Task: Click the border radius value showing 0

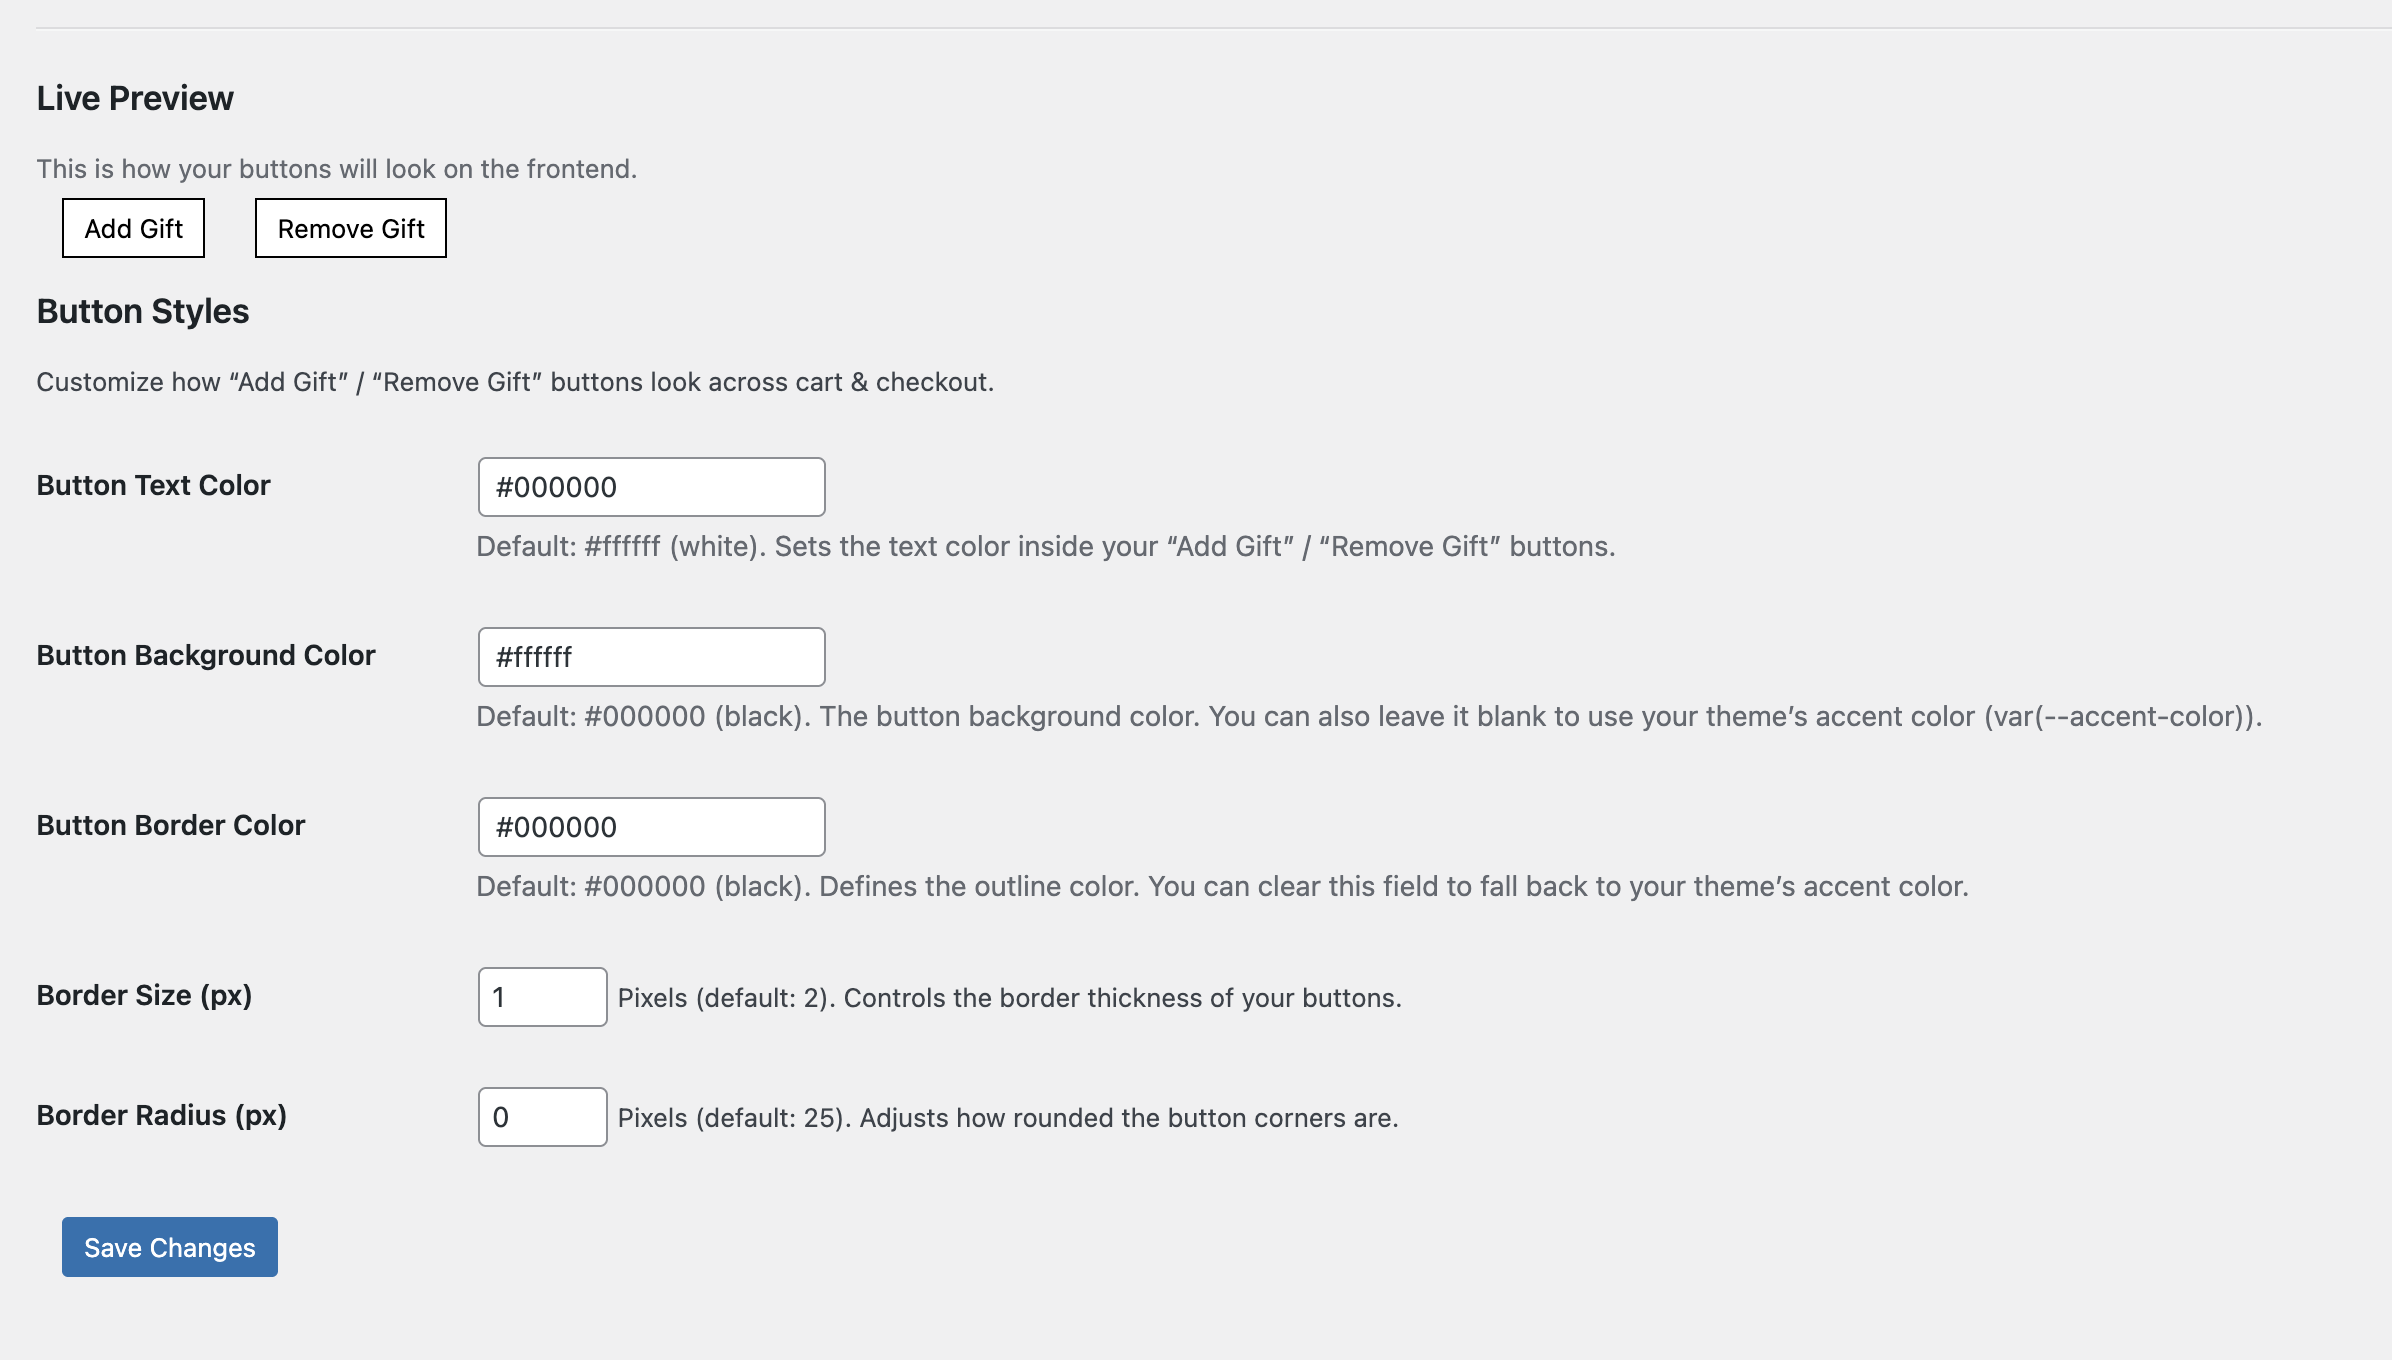Action: [x=542, y=1116]
